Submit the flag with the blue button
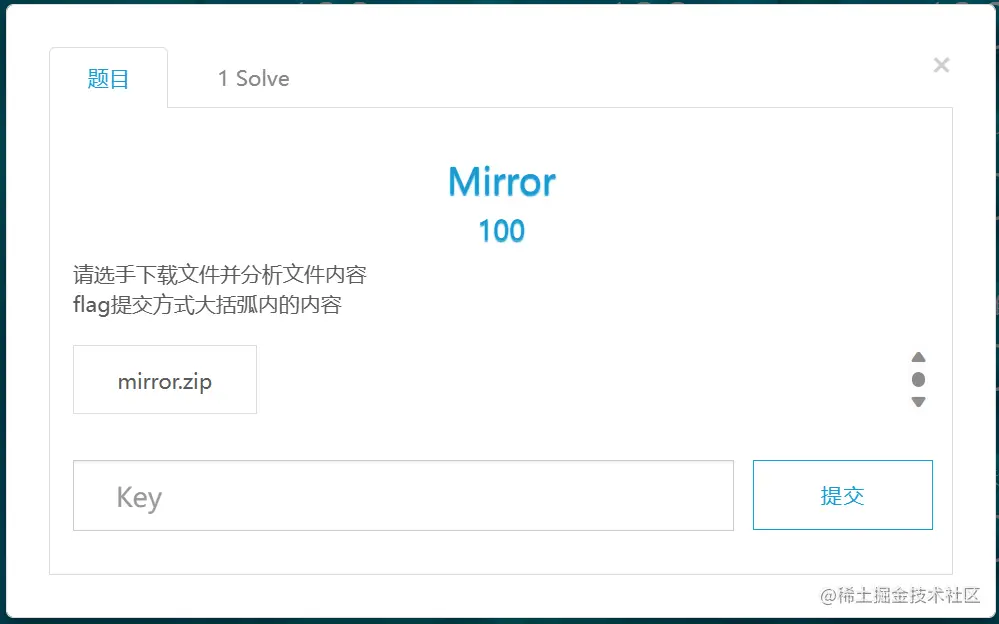 [x=842, y=494]
